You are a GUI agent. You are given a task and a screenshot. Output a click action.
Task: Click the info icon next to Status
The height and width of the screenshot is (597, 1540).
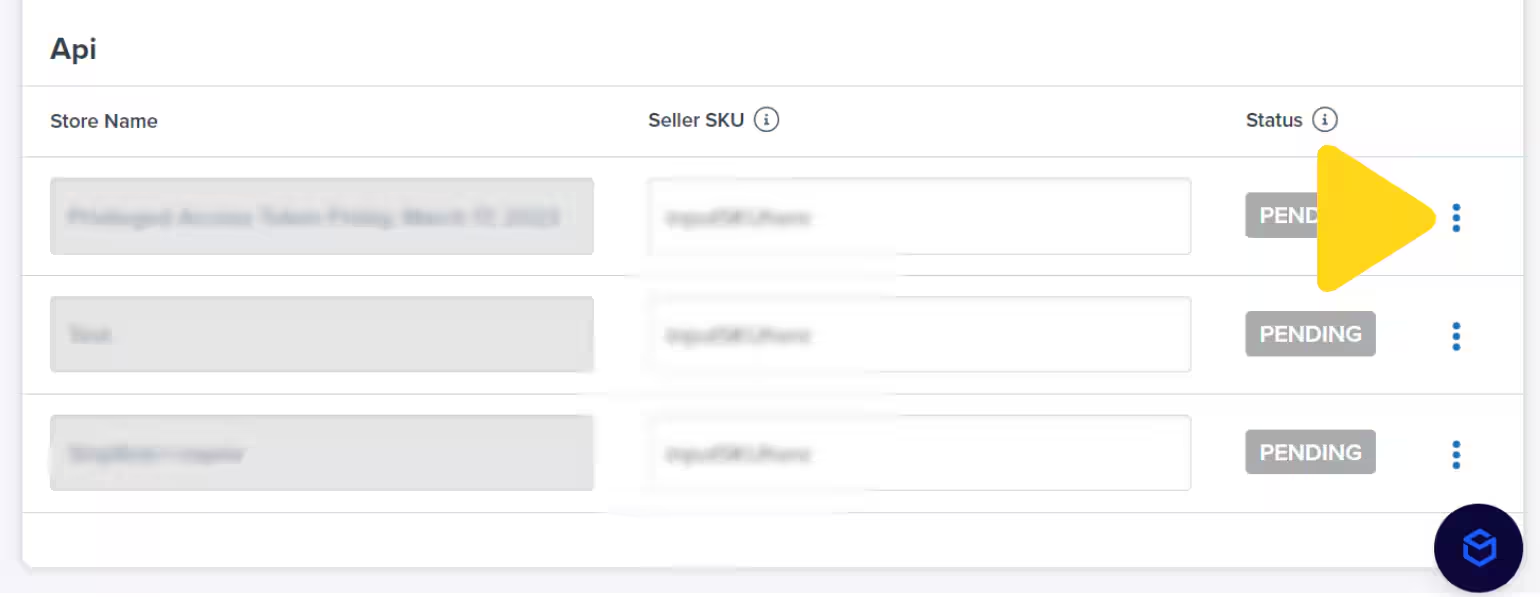pos(1327,119)
